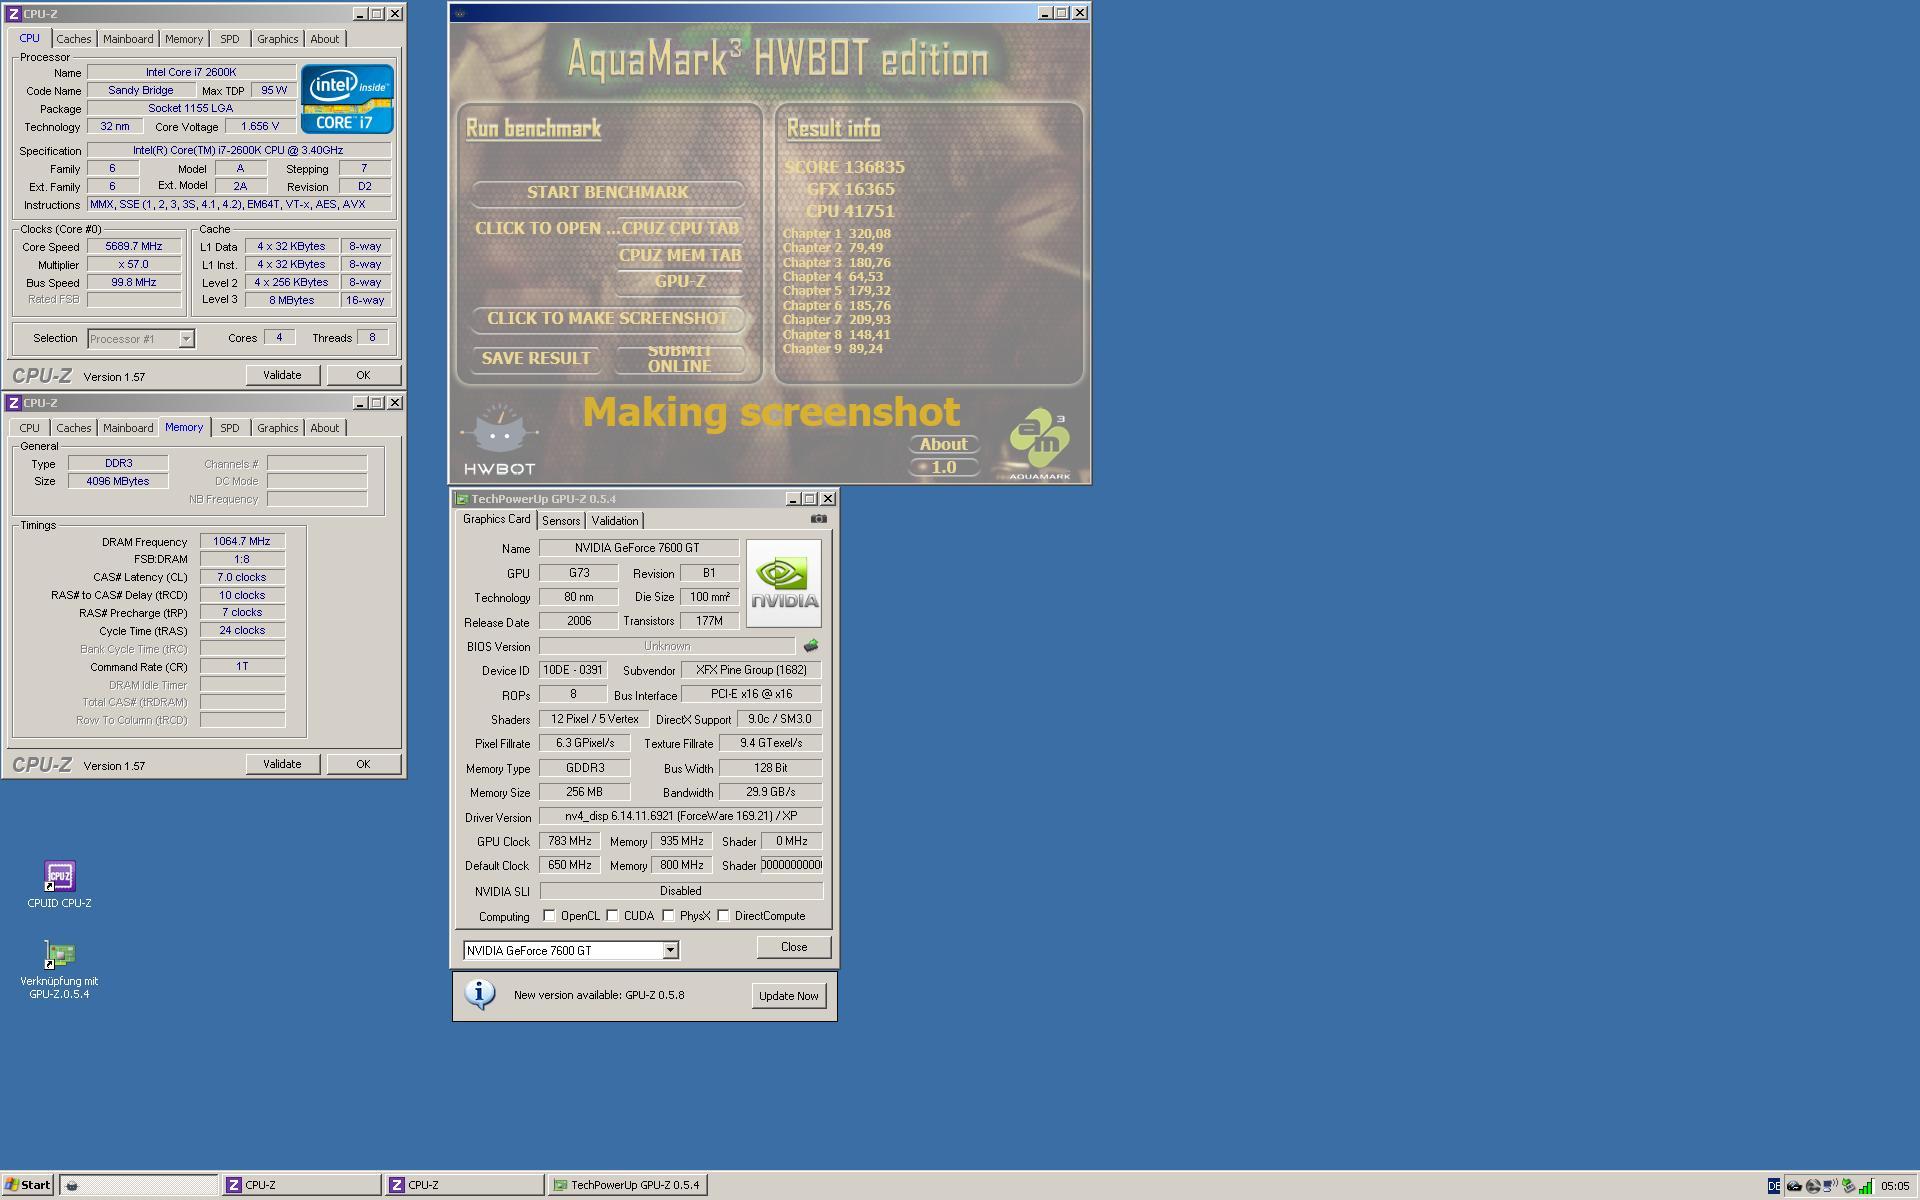The image size is (1920, 1200).
Task: Click START BENCHMARK in AquaMark
Action: [607, 192]
